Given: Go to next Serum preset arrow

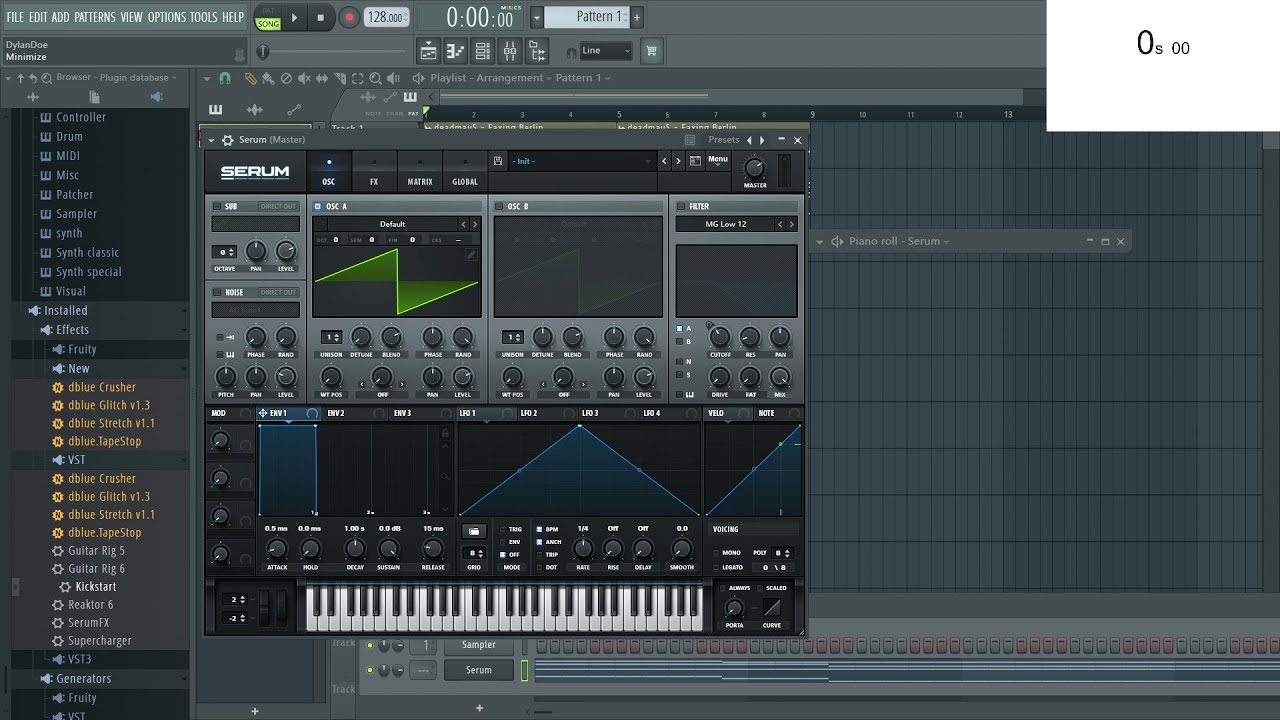Looking at the screenshot, I should point(678,161).
